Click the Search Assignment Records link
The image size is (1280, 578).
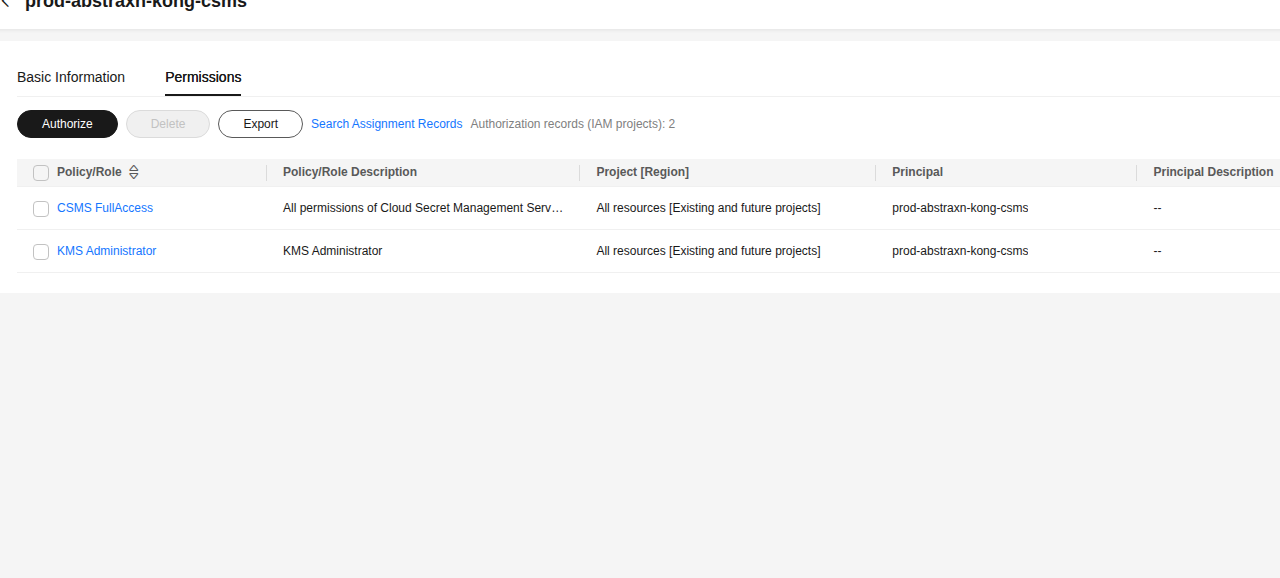[386, 124]
